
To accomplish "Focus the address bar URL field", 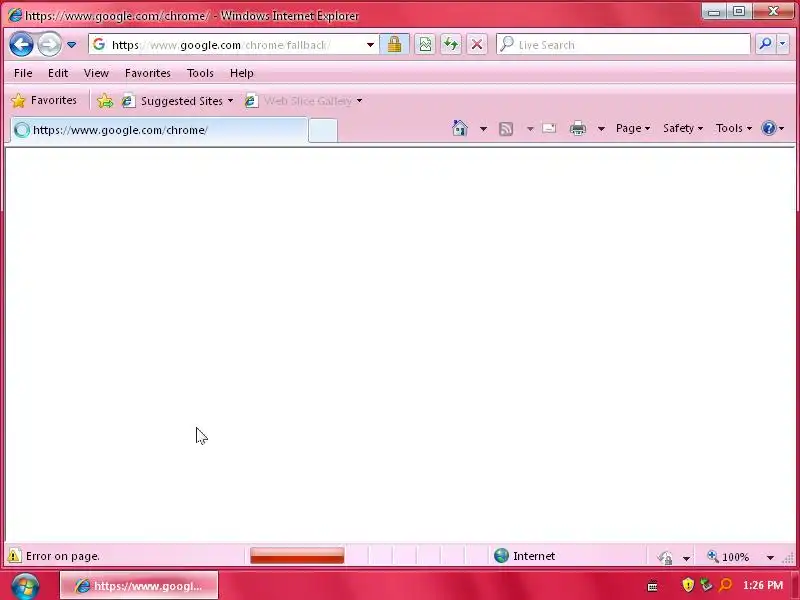I will click(234, 45).
